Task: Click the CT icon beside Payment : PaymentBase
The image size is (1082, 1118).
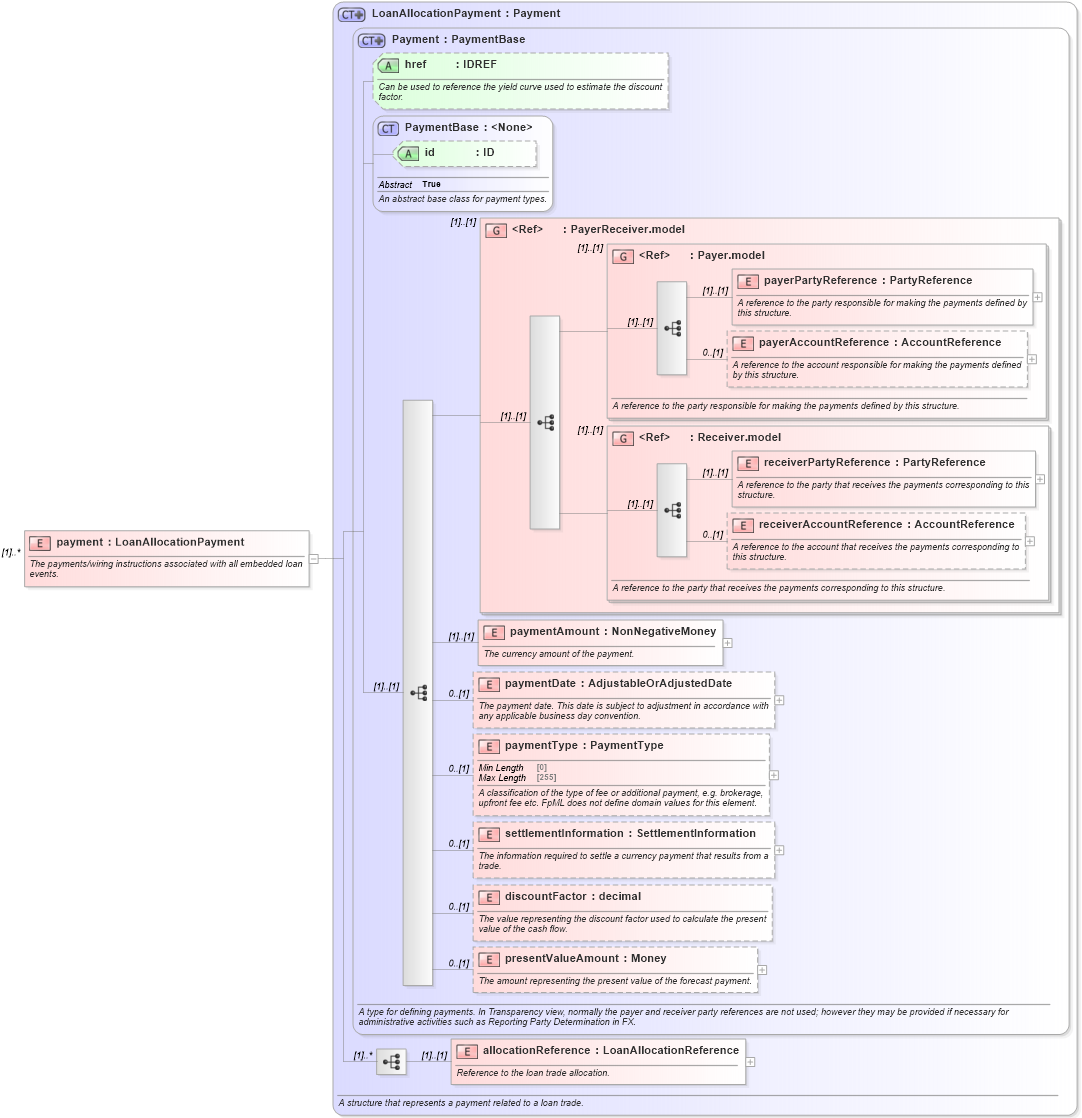Action: tap(369, 39)
